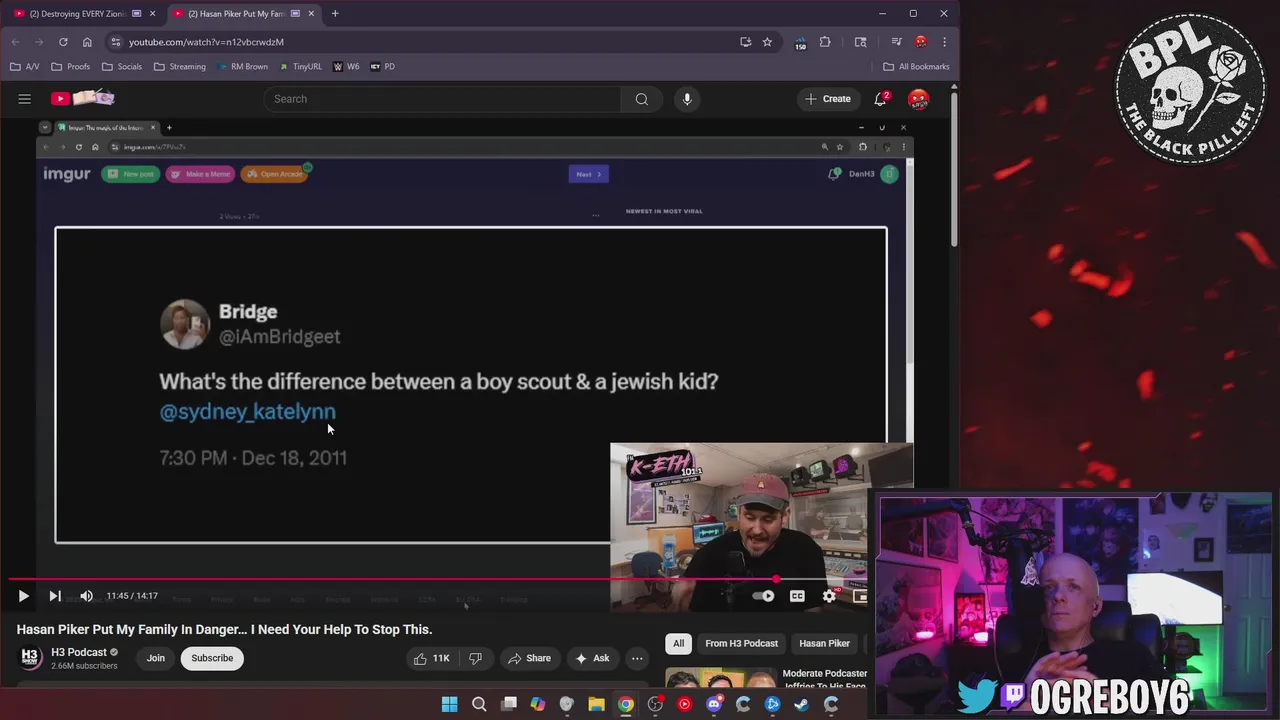Screen dimensions: 1280x720
Task: Open the media control icon
Action: point(897,42)
